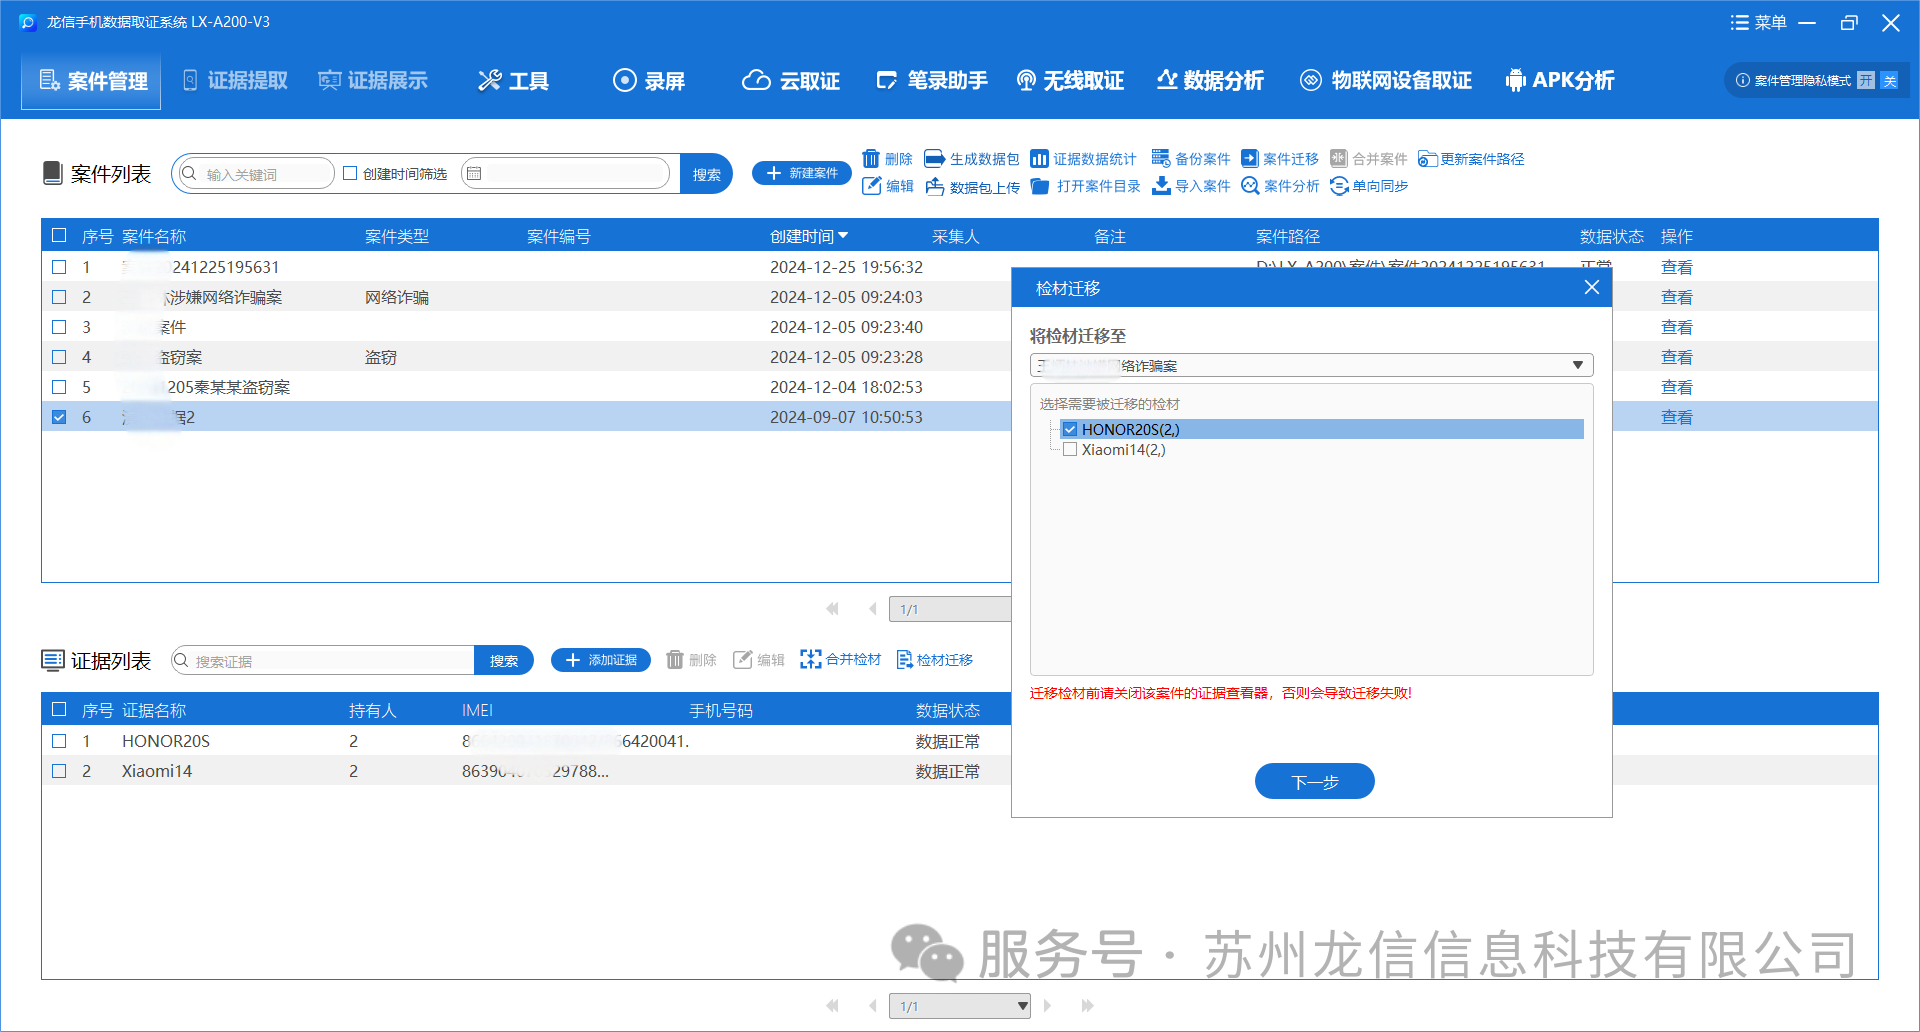
Task: Check the Xiaomi14(2,) checkbox in dialog
Action: (1070, 450)
